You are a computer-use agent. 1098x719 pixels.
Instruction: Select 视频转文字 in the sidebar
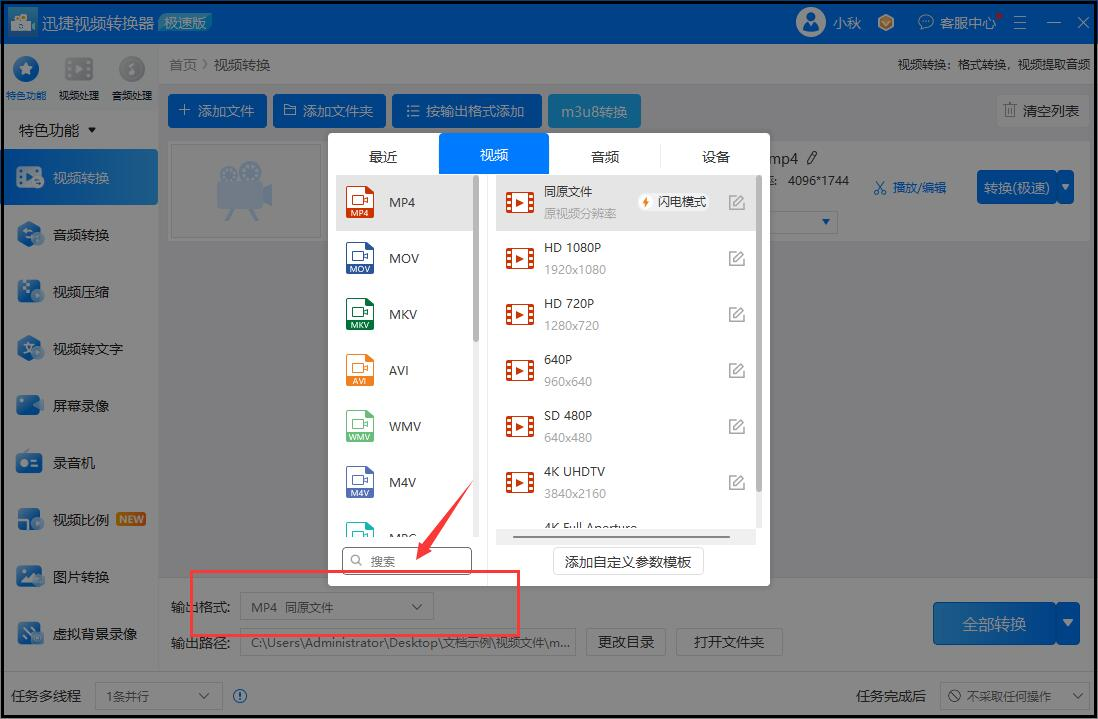point(80,348)
